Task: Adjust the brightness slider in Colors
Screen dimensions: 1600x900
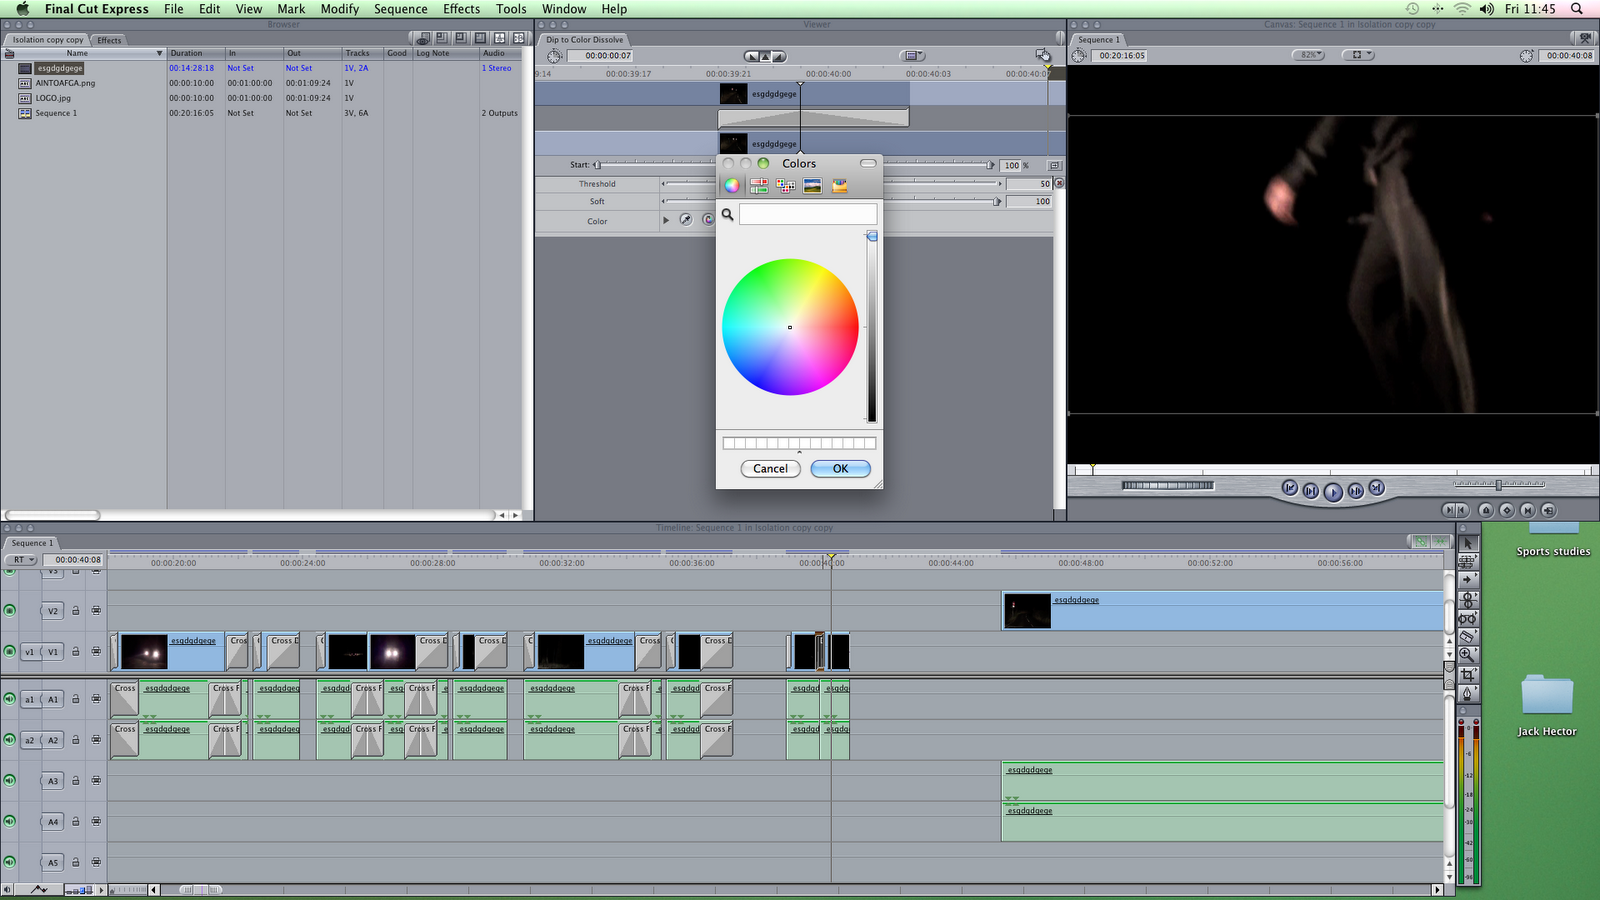Action: tap(872, 327)
